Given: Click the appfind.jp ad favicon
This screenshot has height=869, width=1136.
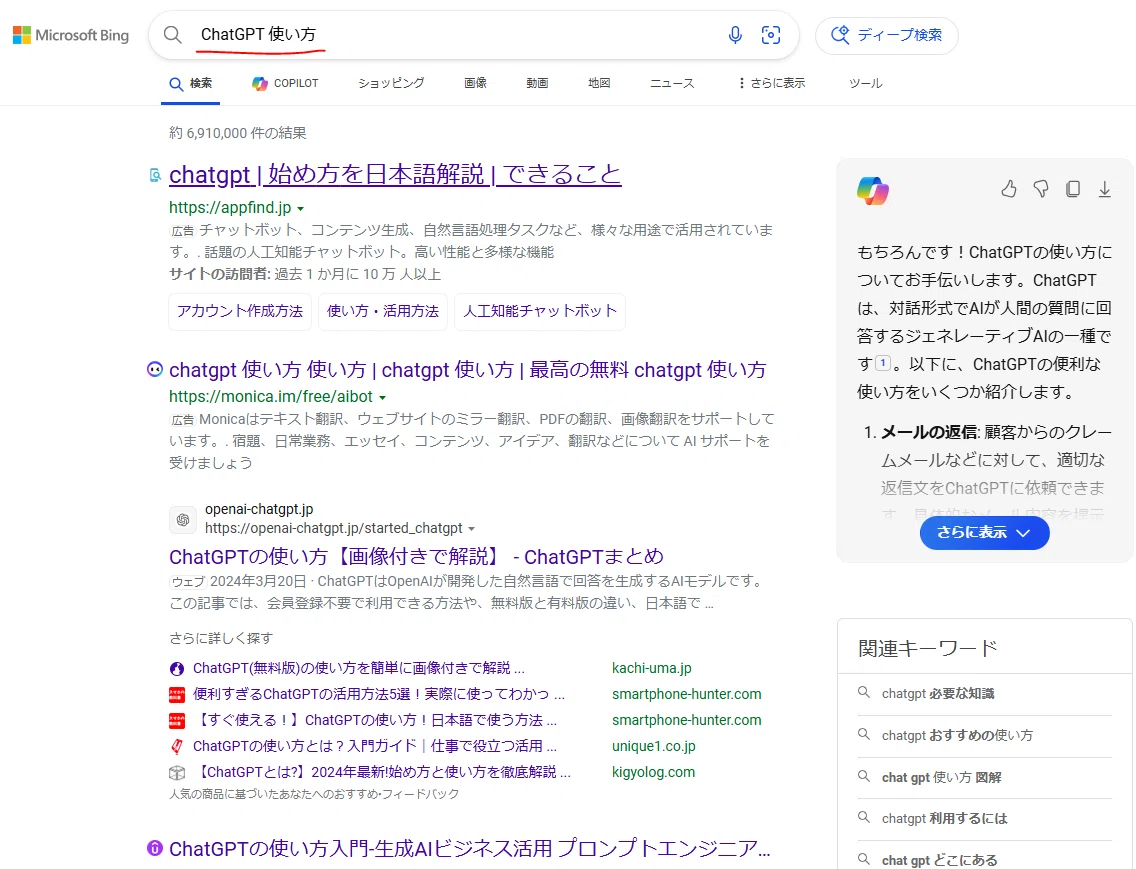Looking at the screenshot, I should coord(155,175).
